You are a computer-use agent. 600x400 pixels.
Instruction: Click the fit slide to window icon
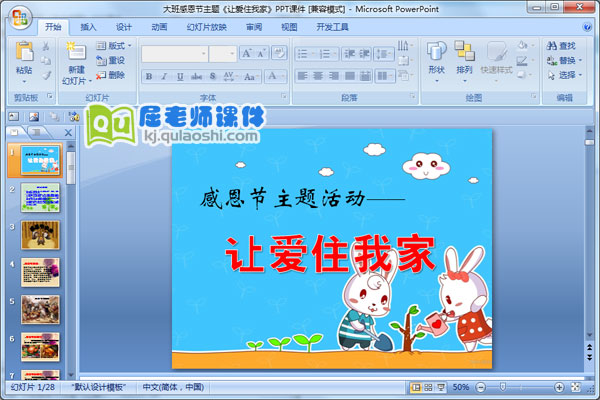click(573, 387)
